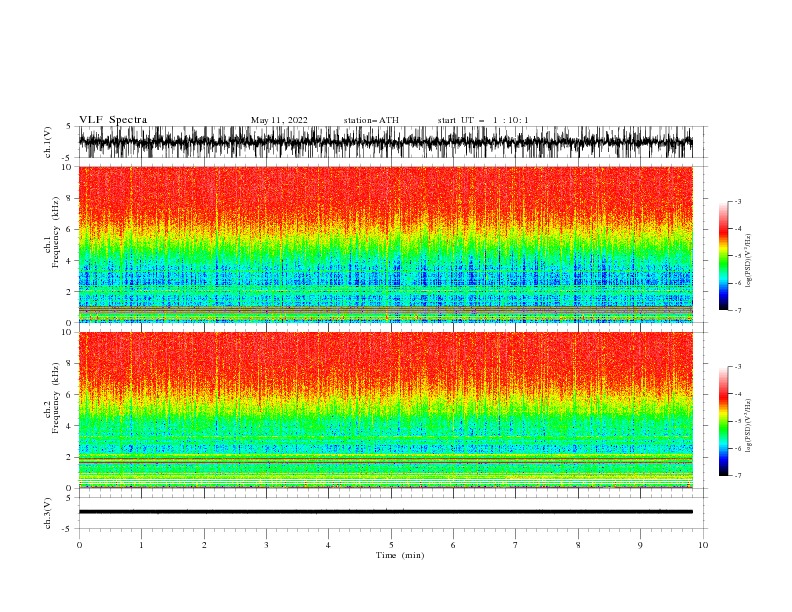Click the lower colorbar '-3' tick label

click(738, 367)
